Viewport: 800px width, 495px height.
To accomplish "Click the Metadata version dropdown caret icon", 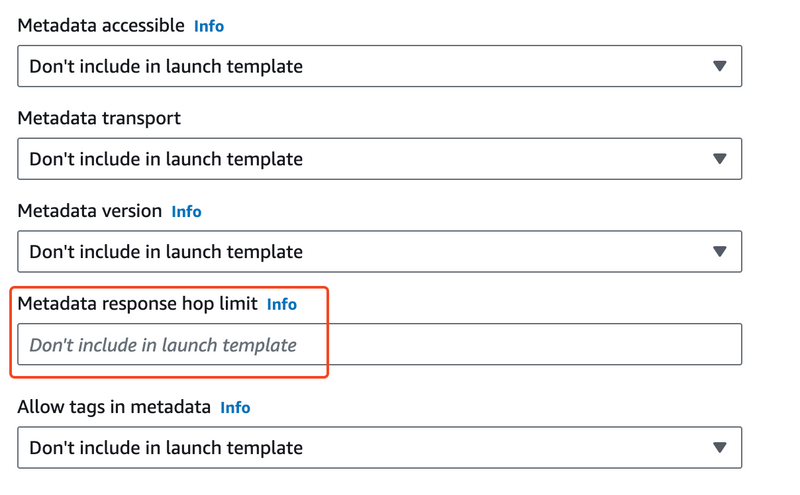I will point(720,252).
